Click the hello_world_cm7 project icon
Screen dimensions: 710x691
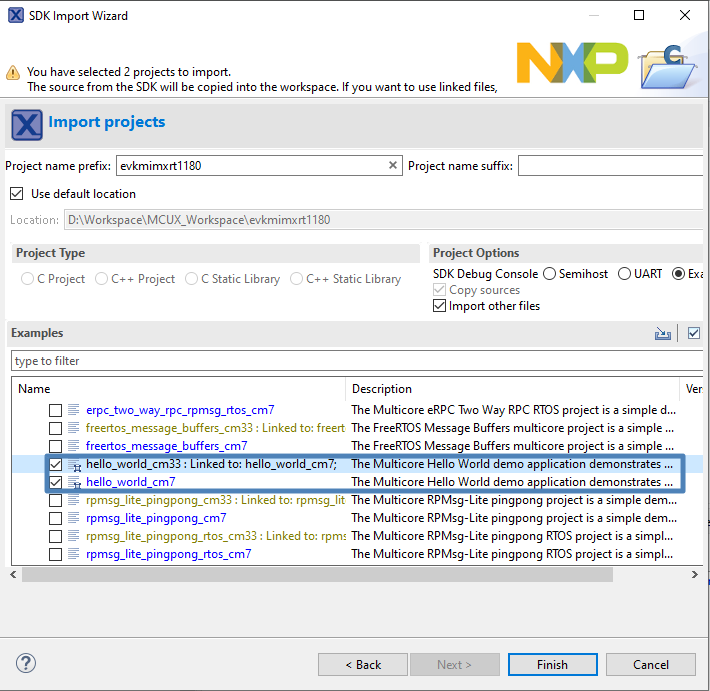click(x=75, y=483)
